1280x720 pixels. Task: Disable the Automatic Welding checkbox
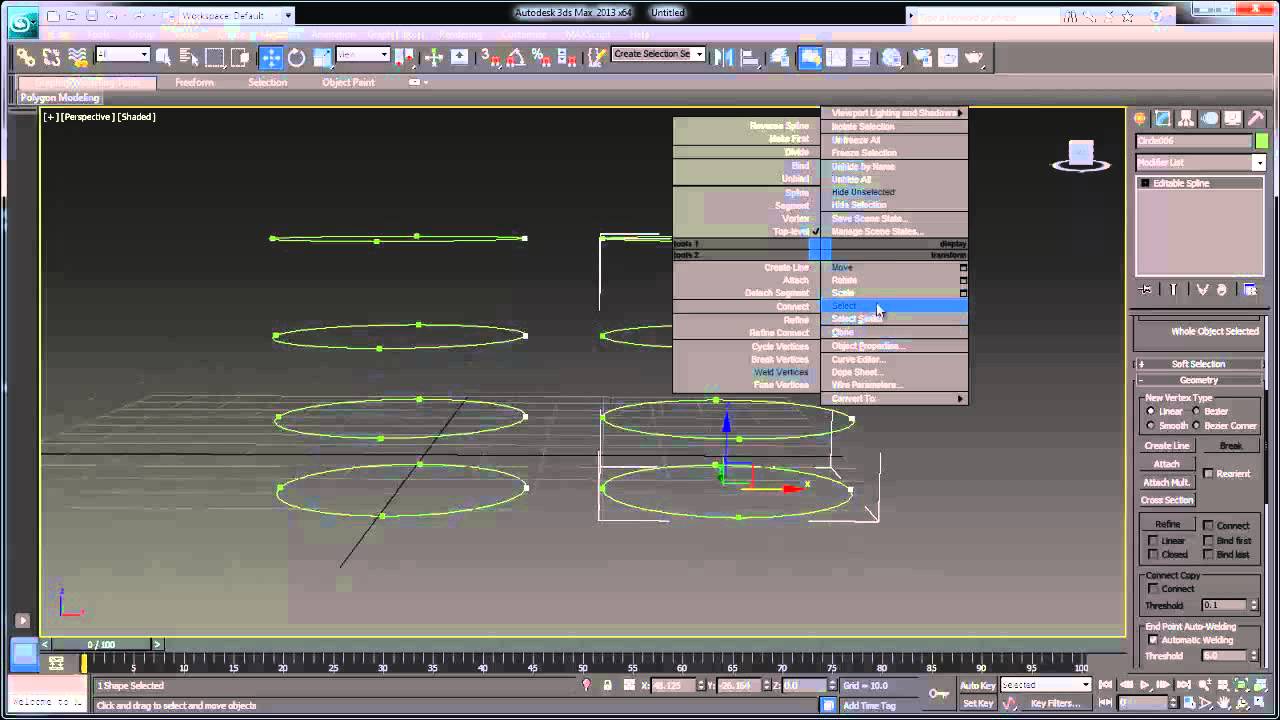tap(1153, 640)
